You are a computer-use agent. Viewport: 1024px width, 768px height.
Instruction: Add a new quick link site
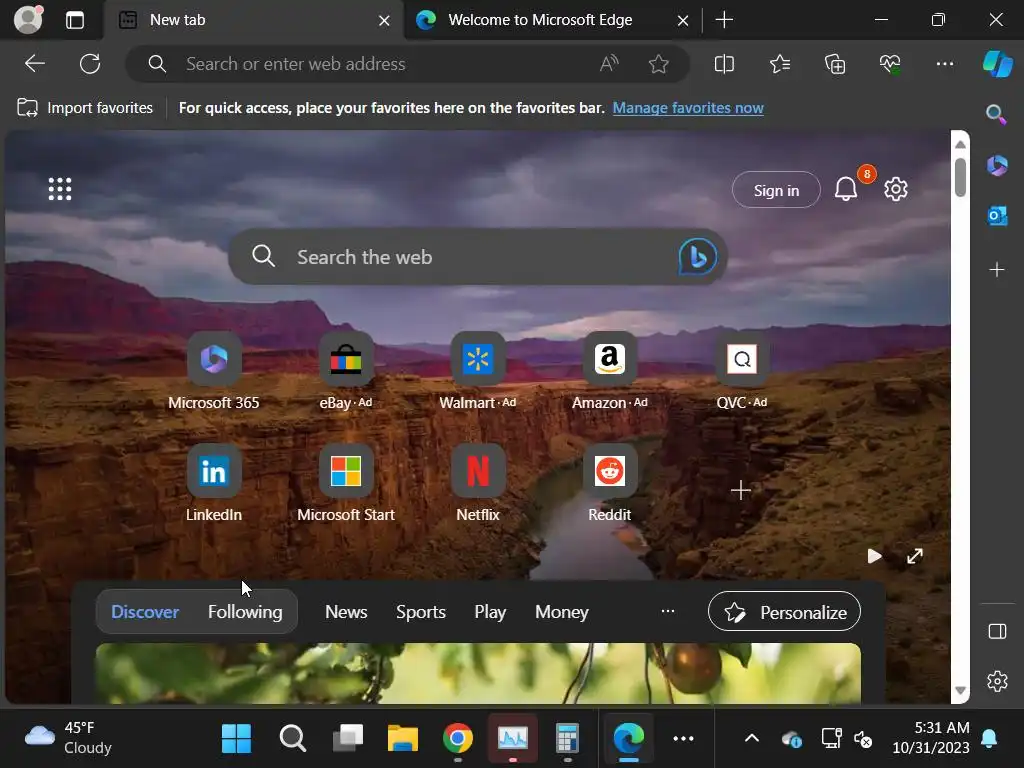pyautogui.click(x=741, y=490)
